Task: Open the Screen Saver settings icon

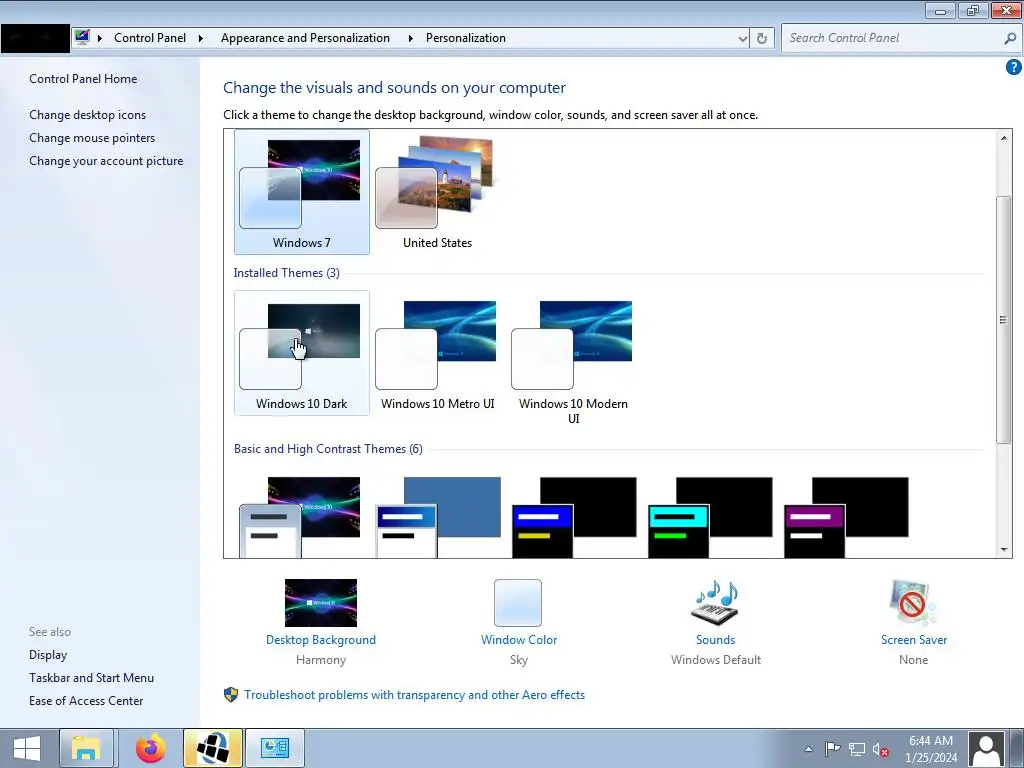Action: tap(913, 603)
